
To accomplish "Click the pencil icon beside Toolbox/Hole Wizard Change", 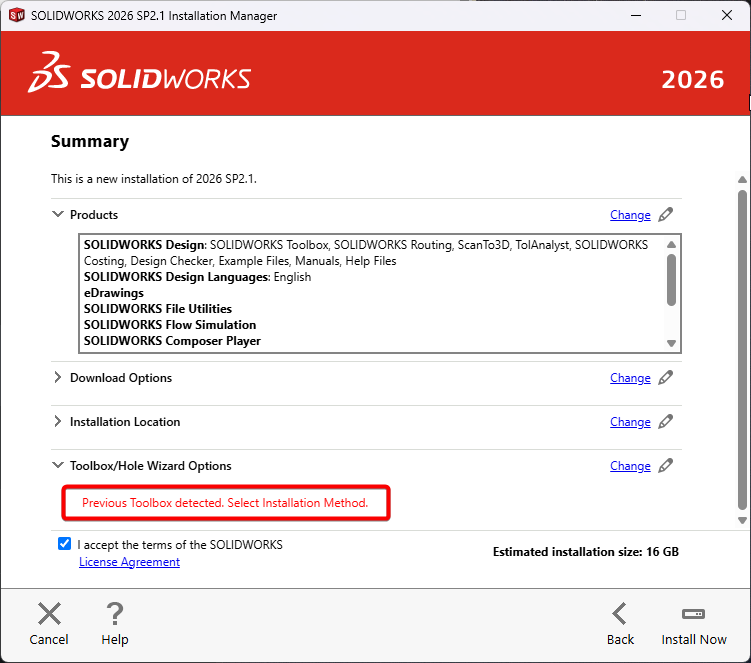I will [665, 466].
